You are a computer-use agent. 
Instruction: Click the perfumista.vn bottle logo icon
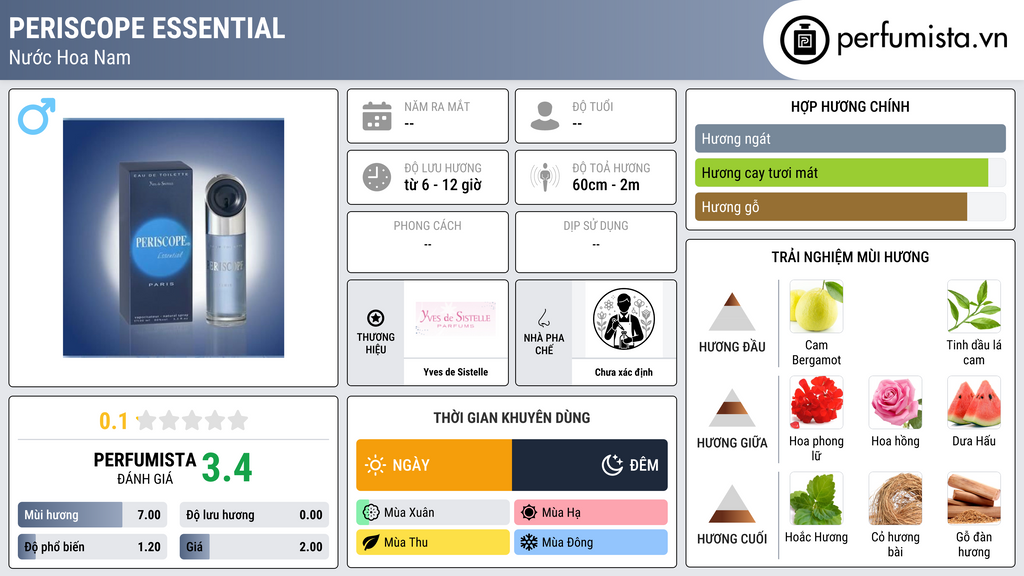[x=804, y=40]
